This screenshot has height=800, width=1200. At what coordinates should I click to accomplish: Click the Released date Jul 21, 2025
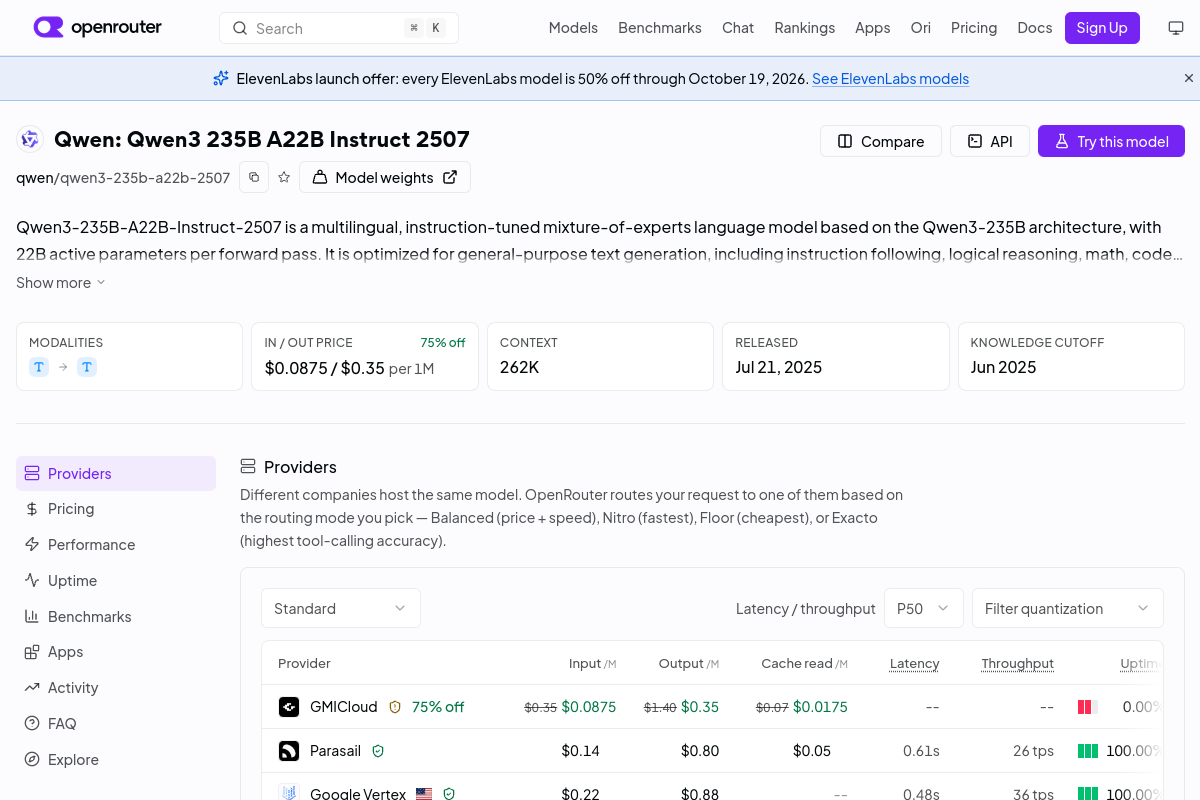tap(778, 367)
